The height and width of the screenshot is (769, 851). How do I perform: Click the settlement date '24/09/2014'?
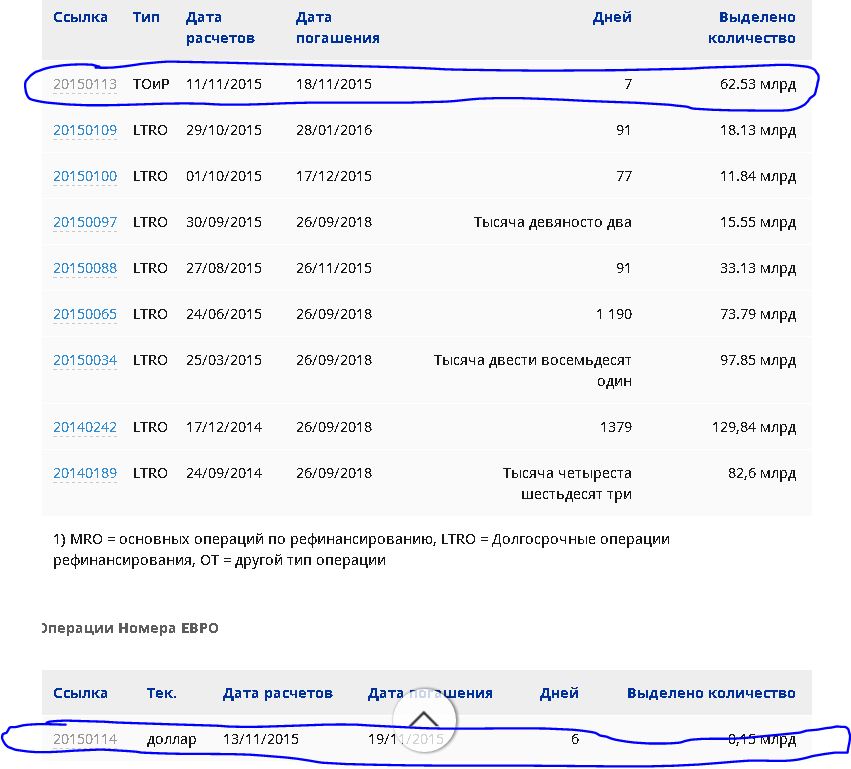224,474
